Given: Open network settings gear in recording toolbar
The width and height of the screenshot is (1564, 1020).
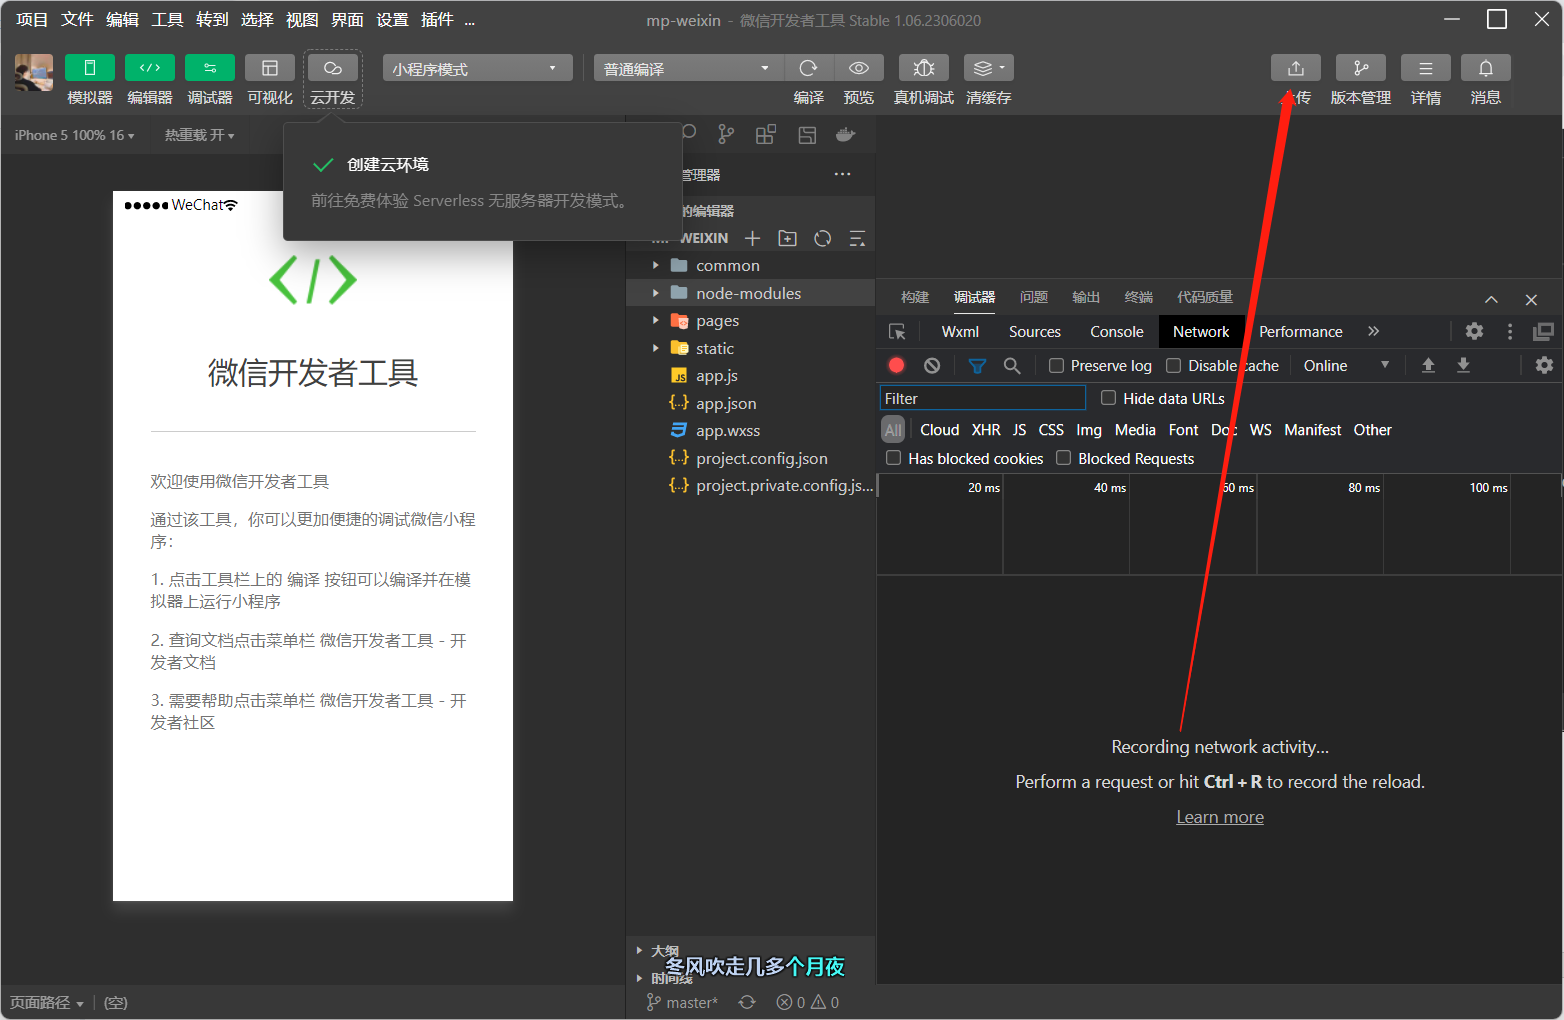Looking at the screenshot, I should tap(1544, 366).
